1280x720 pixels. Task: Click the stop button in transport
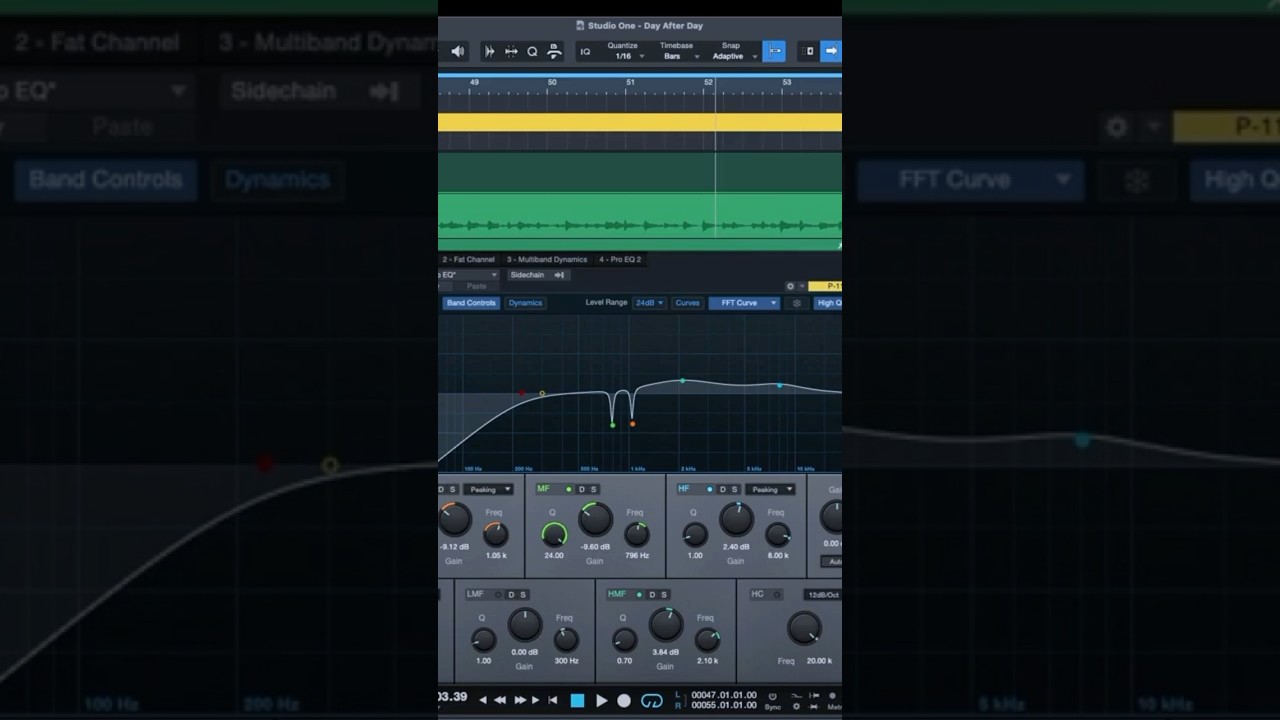[x=577, y=701]
